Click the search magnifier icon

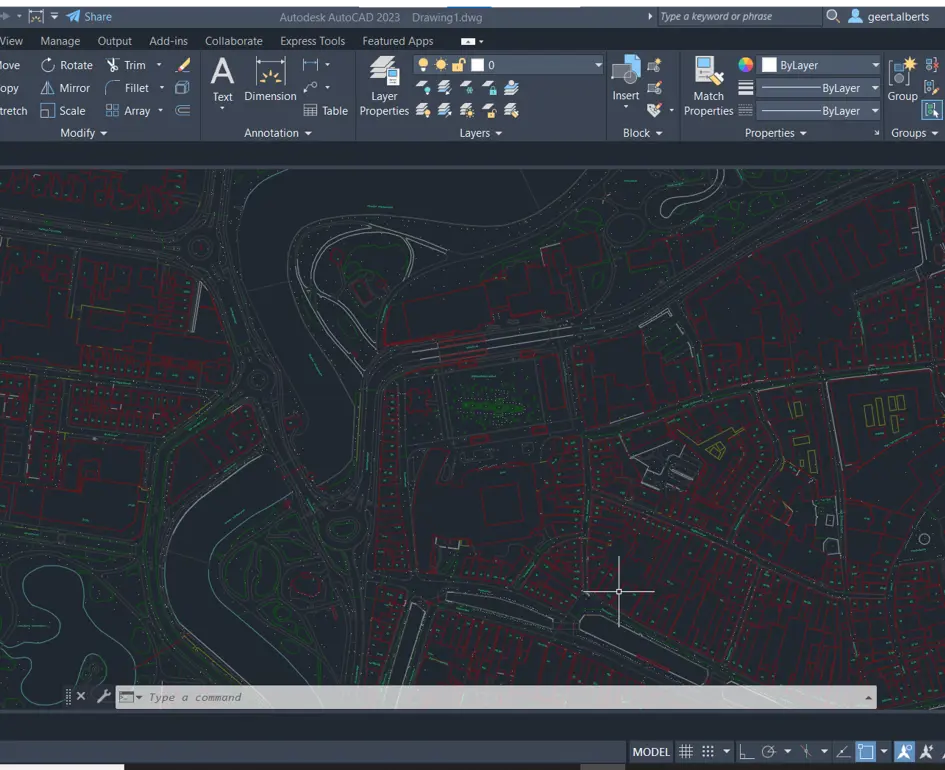pos(832,16)
